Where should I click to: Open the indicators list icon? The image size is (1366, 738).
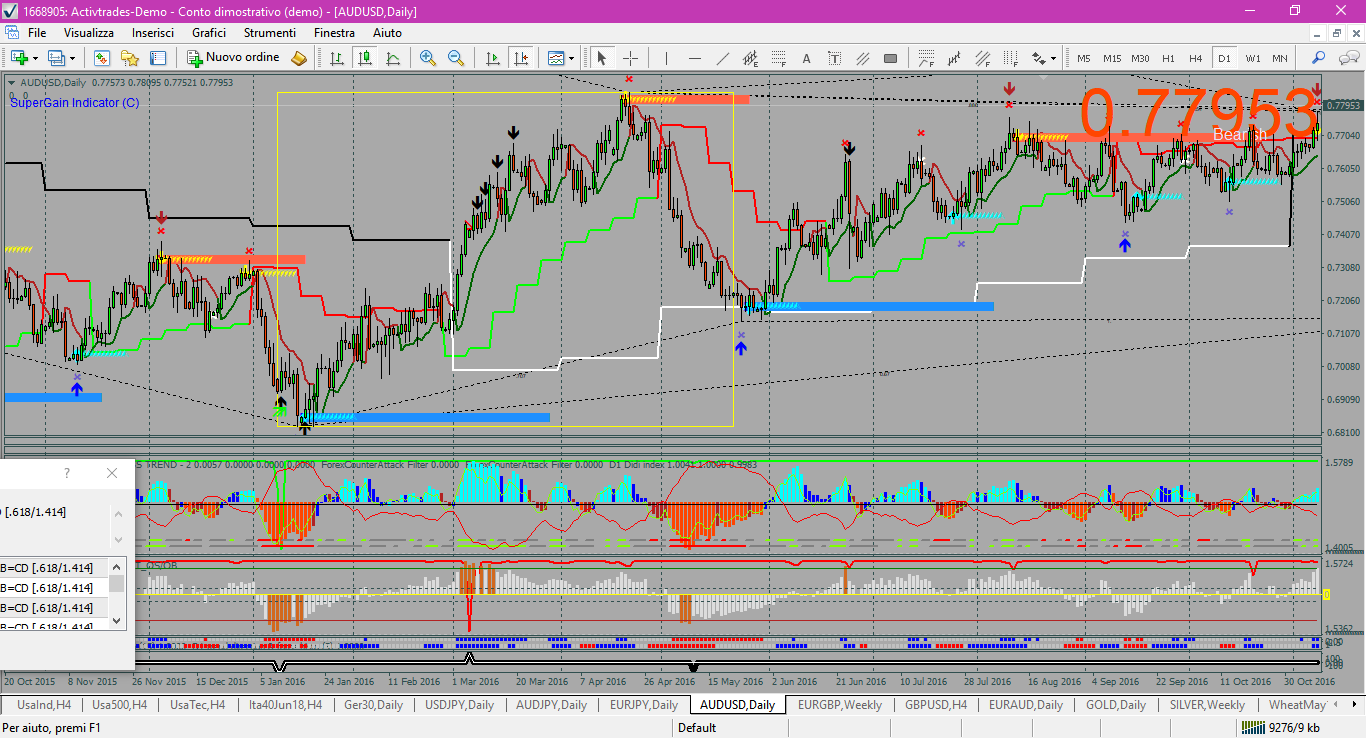(x=555, y=58)
